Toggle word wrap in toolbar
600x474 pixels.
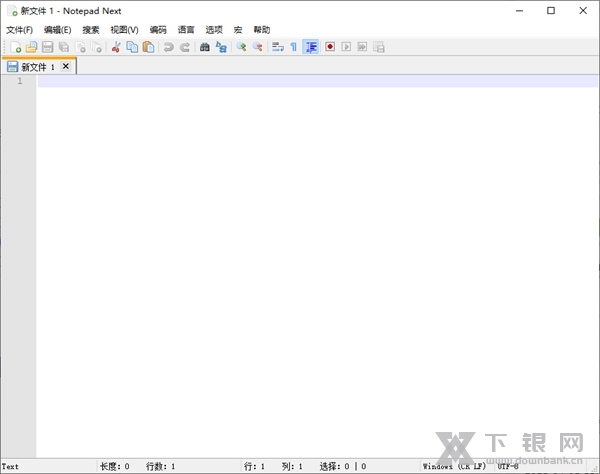(x=277, y=47)
